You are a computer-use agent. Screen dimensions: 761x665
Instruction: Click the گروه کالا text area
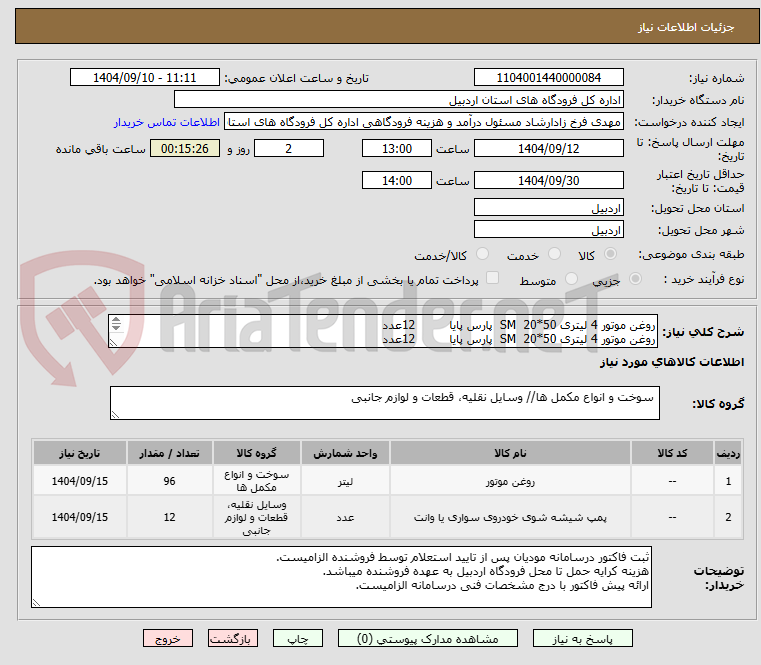(384, 403)
